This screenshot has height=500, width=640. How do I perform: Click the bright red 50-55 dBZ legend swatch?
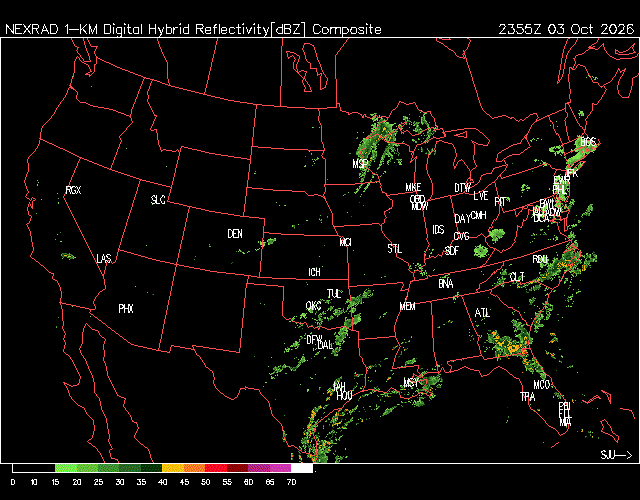pyautogui.click(x=216, y=468)
